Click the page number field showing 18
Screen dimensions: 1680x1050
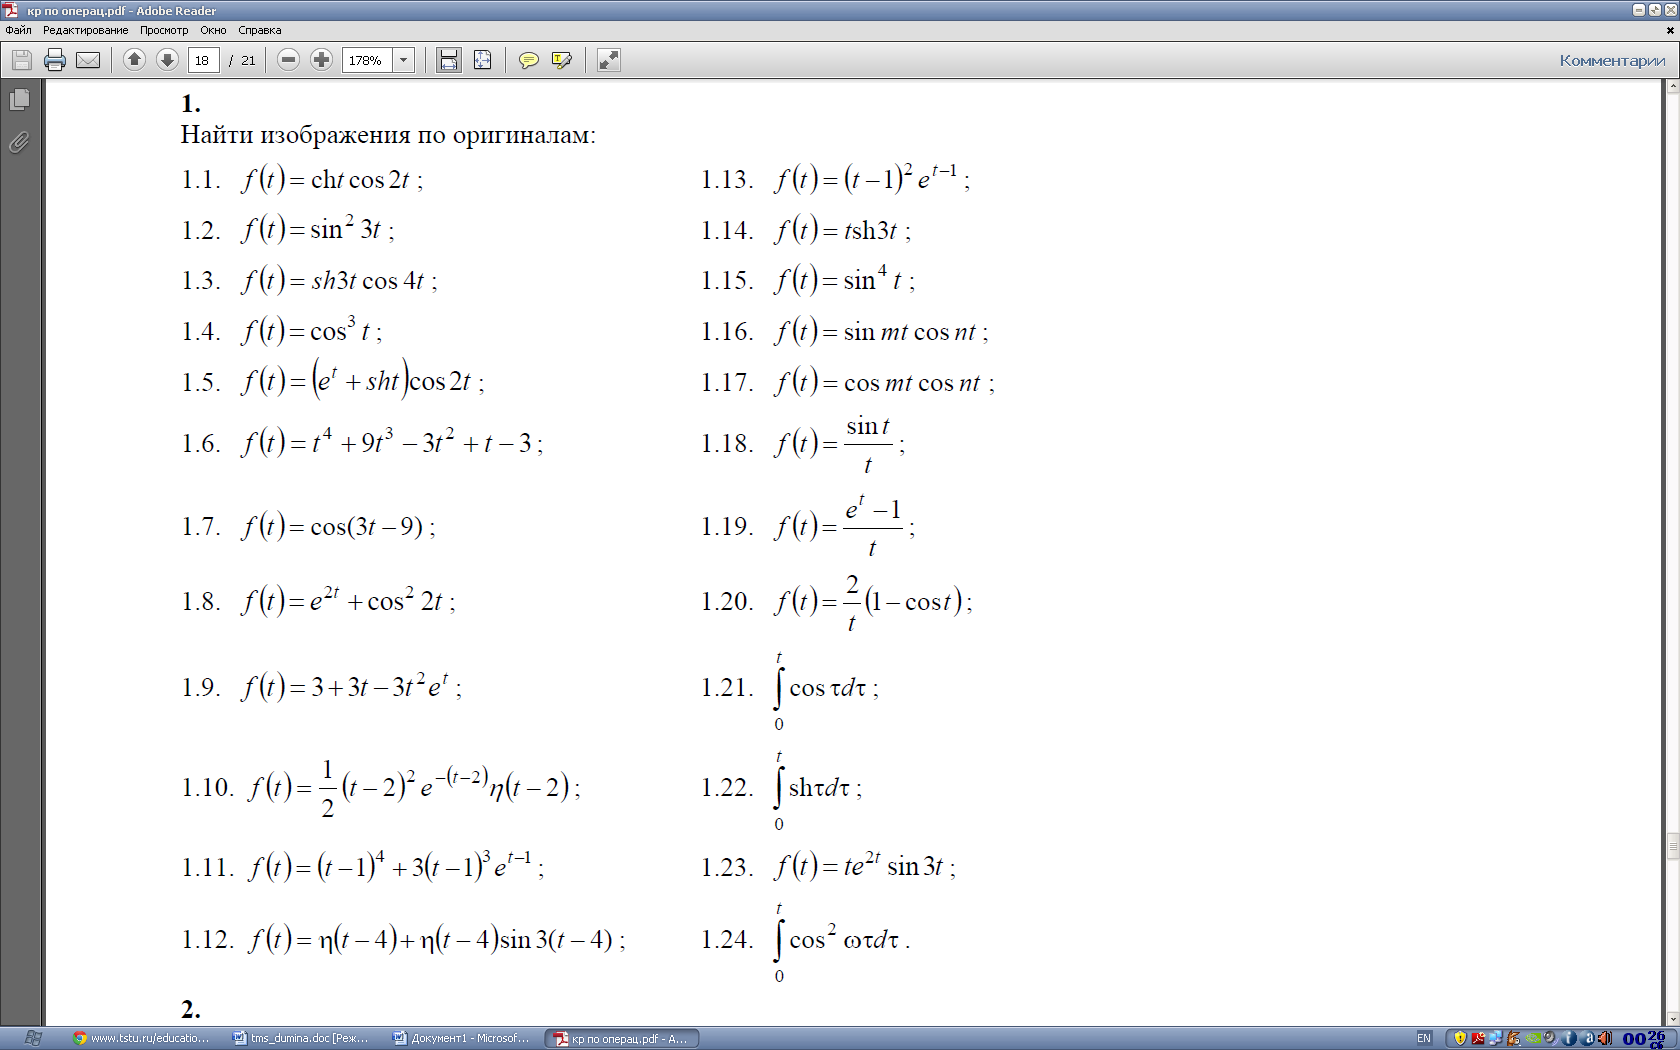pyautogui.click(x=203, y=60)
